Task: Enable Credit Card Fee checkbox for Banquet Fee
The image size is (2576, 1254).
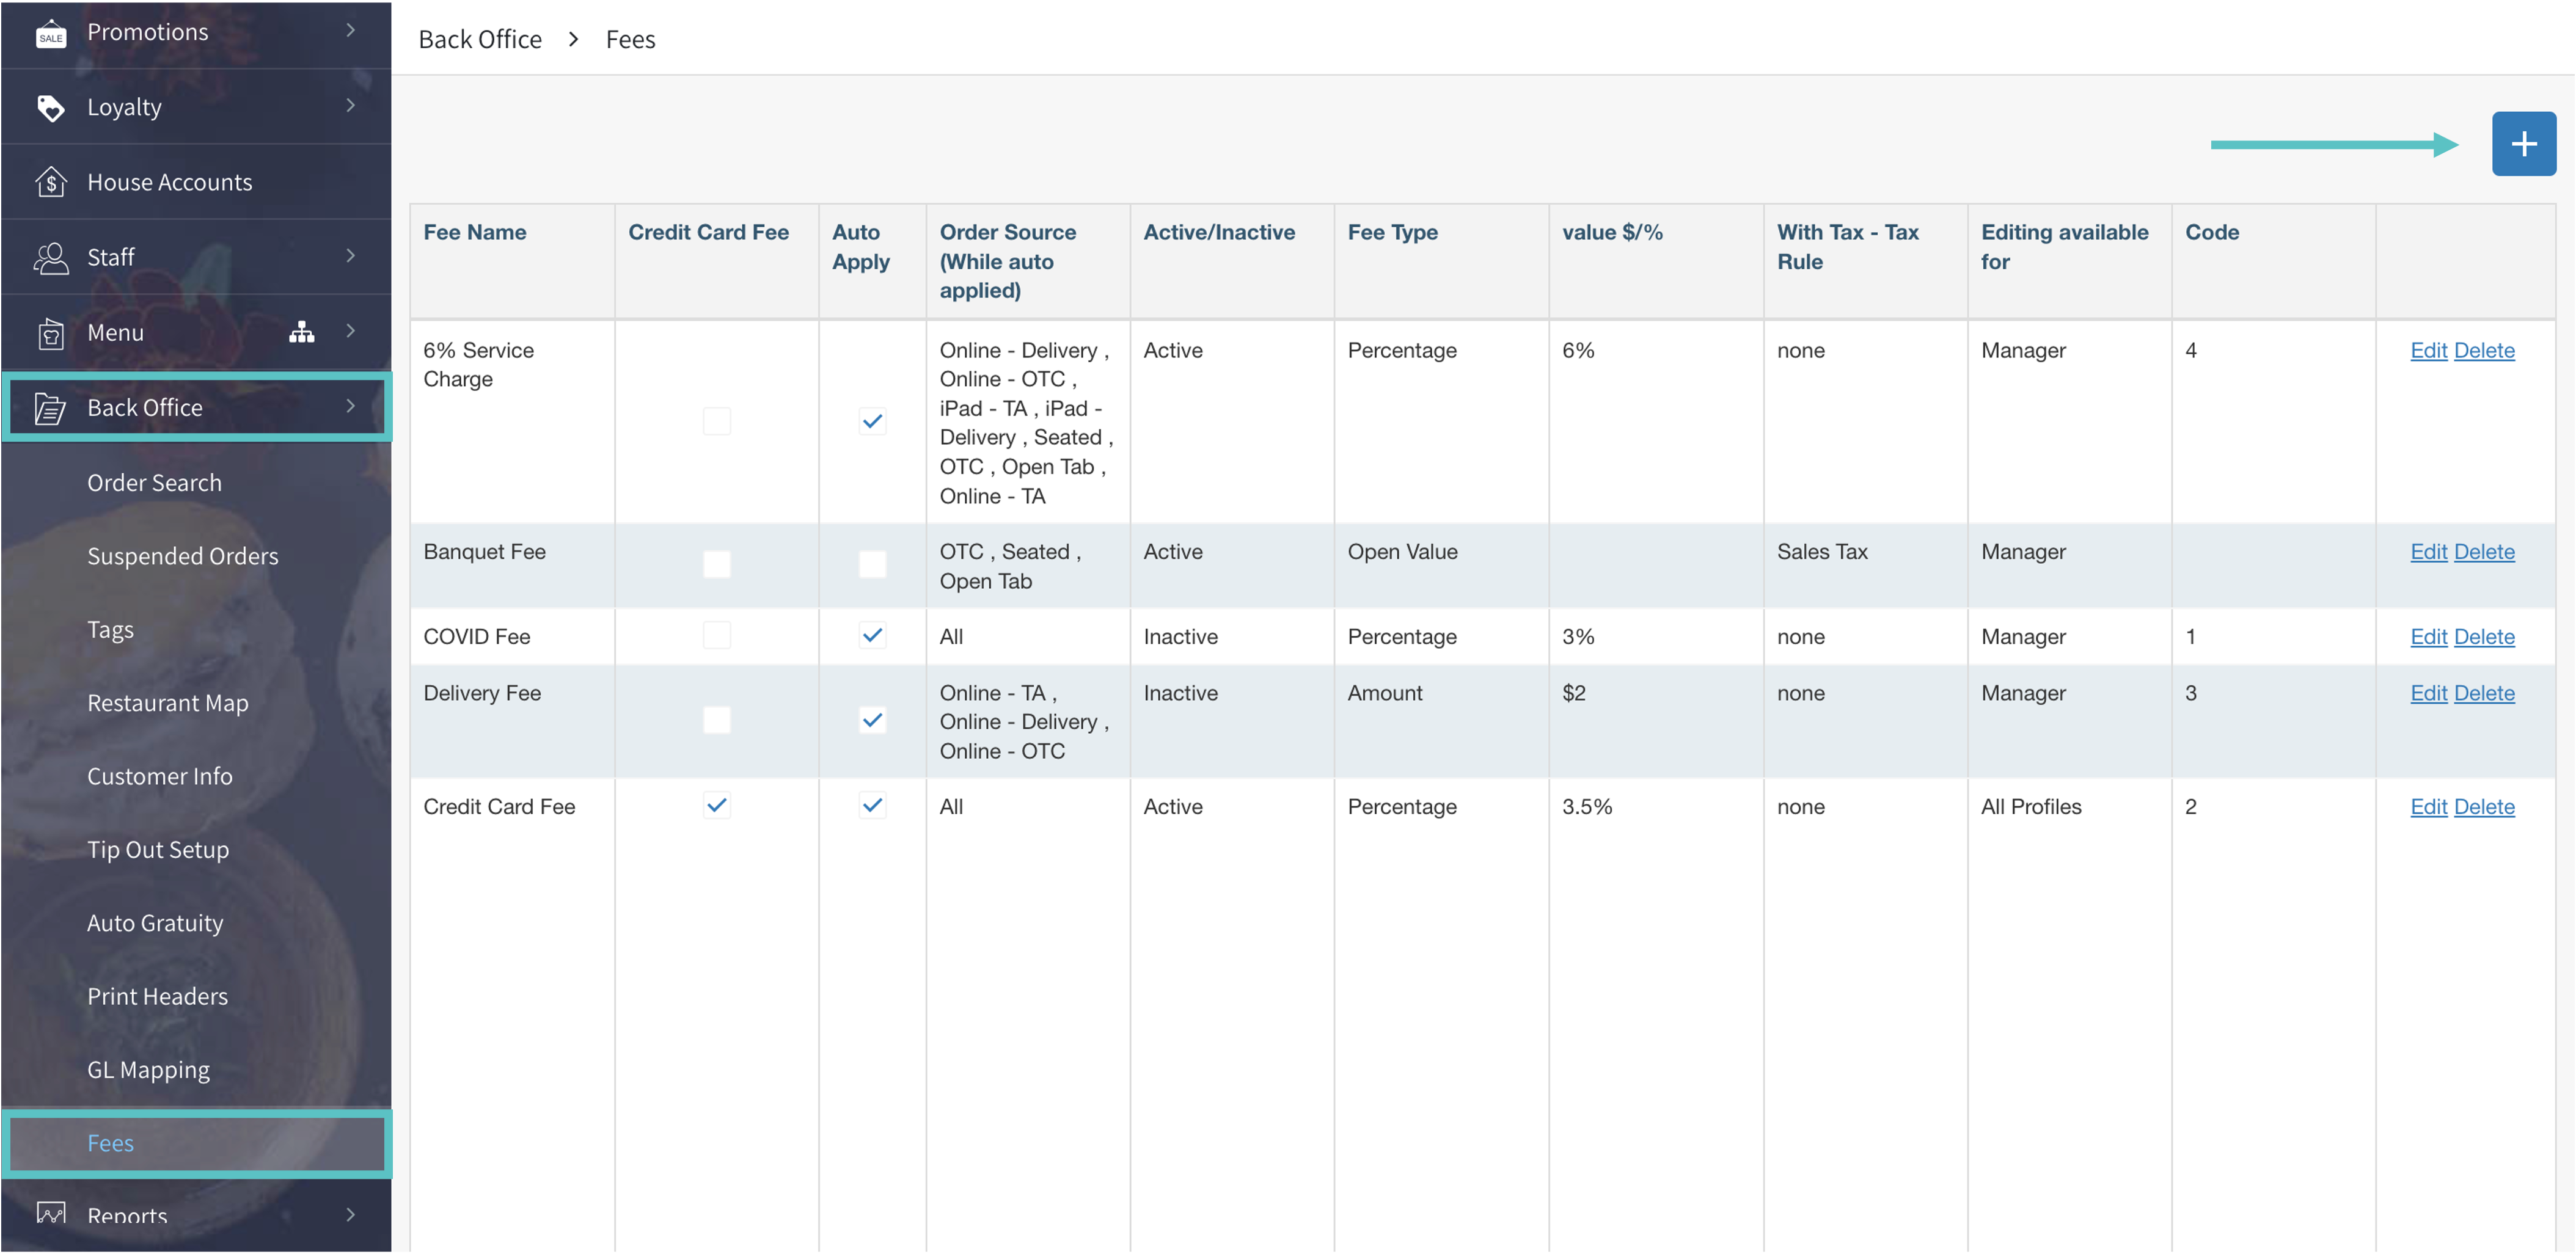Action: tap(716, 565)
